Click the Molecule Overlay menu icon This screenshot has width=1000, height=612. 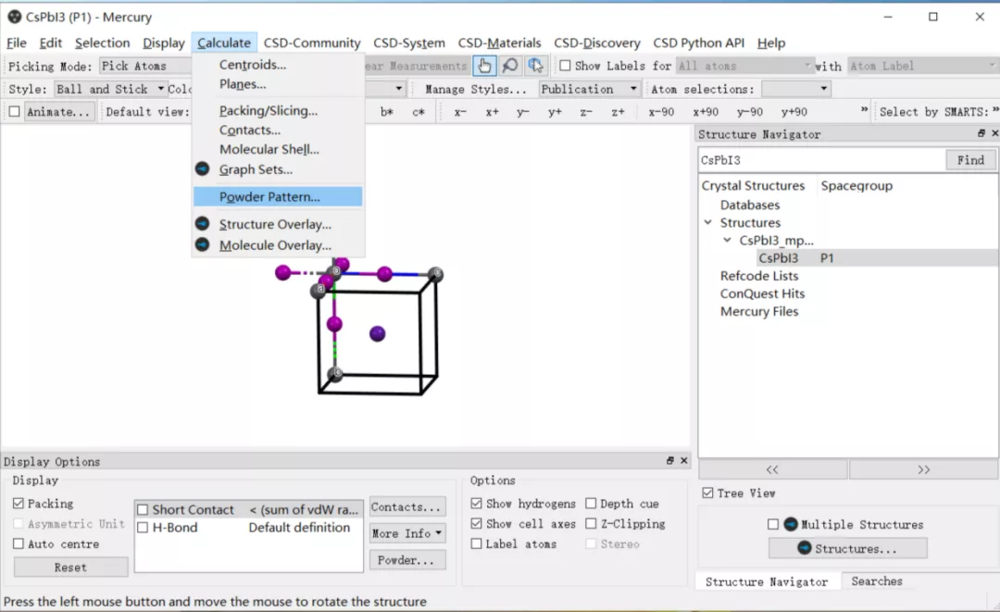[x=202, y=245]
